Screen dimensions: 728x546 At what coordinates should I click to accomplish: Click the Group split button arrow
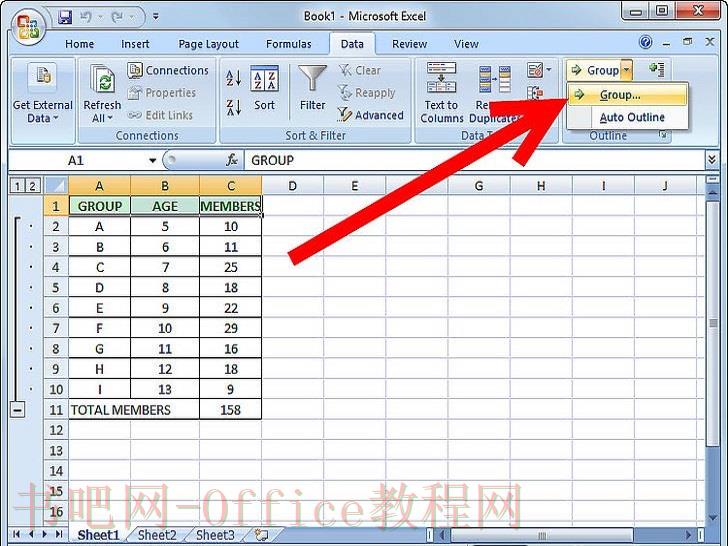[x=626, y=71]
